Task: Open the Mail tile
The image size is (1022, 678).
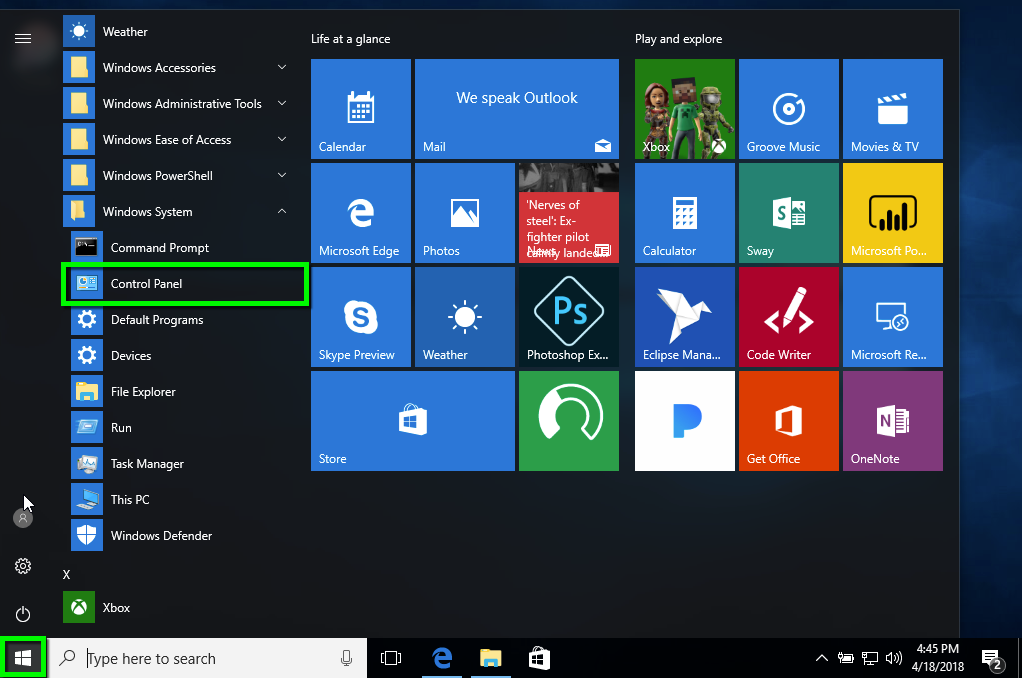Action: click(x=517, y=109)
